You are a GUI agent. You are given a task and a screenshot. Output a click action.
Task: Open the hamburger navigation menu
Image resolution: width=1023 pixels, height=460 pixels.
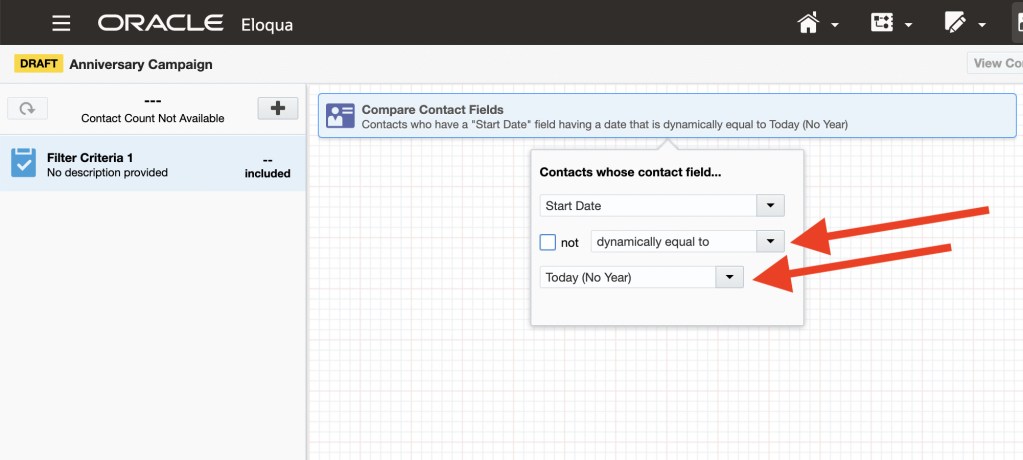click(x=61, y=23)
